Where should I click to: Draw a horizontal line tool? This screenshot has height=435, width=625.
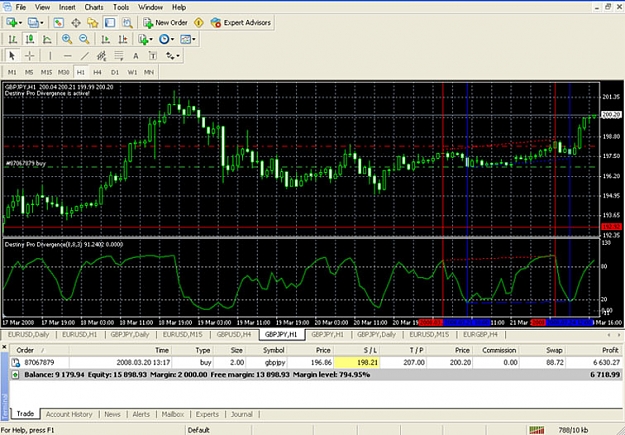click(x=67, y=56)
